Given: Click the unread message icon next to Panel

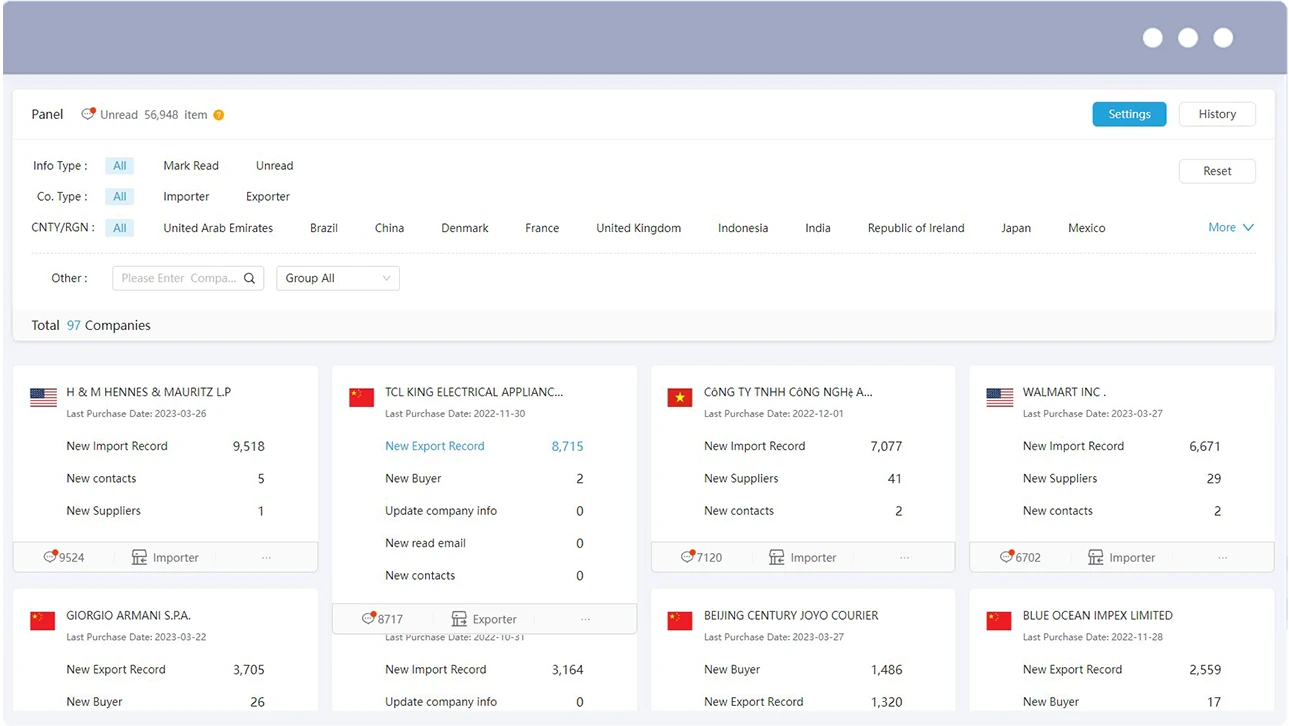Looking at the screenshot, I should tap(89, 114).
